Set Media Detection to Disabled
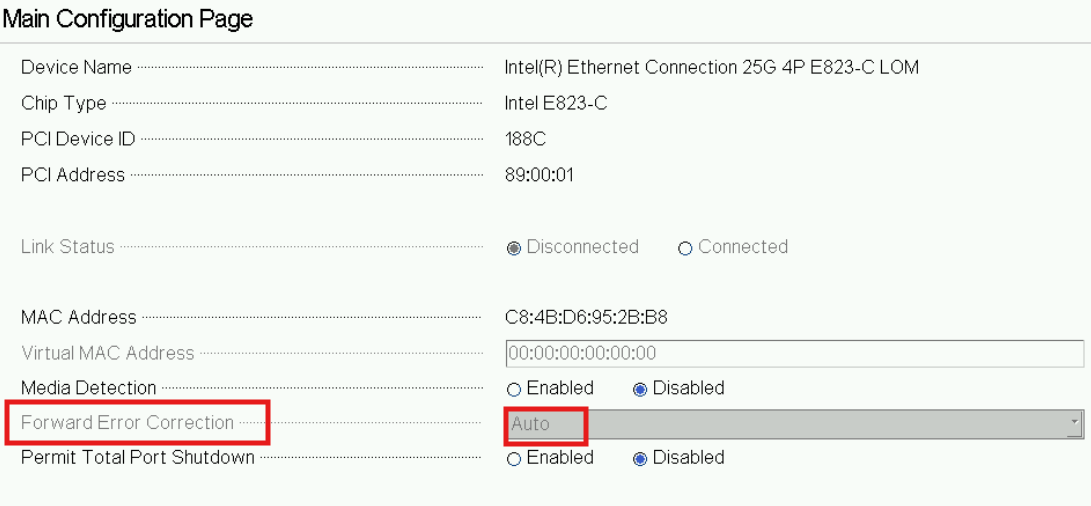Viewport: 1091px width, 506px height. (640, 389)
